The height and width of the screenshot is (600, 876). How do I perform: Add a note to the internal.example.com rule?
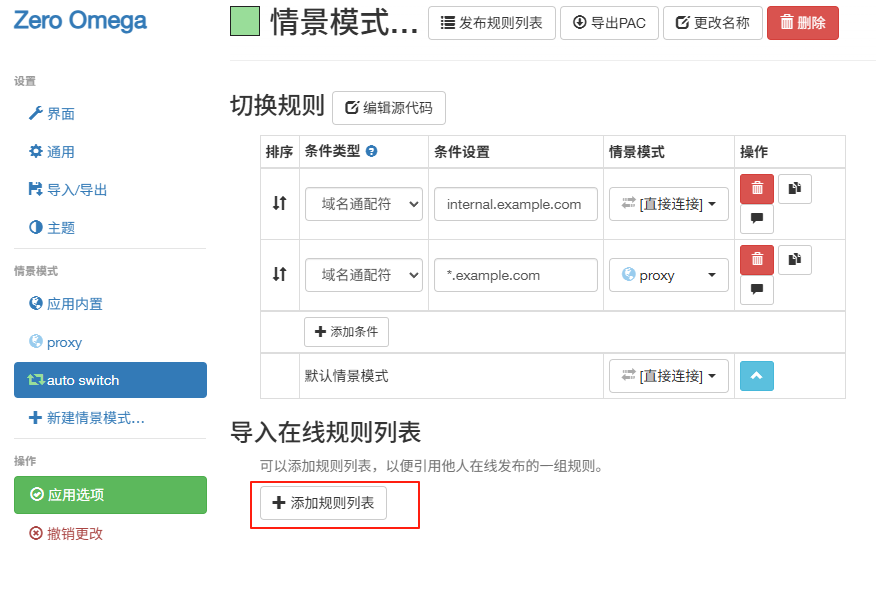point(757,218)
